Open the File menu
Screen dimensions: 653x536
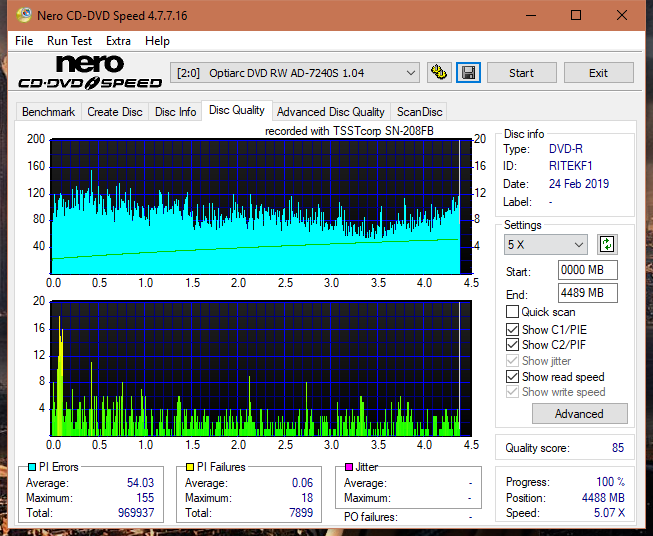tap(24, 41)
